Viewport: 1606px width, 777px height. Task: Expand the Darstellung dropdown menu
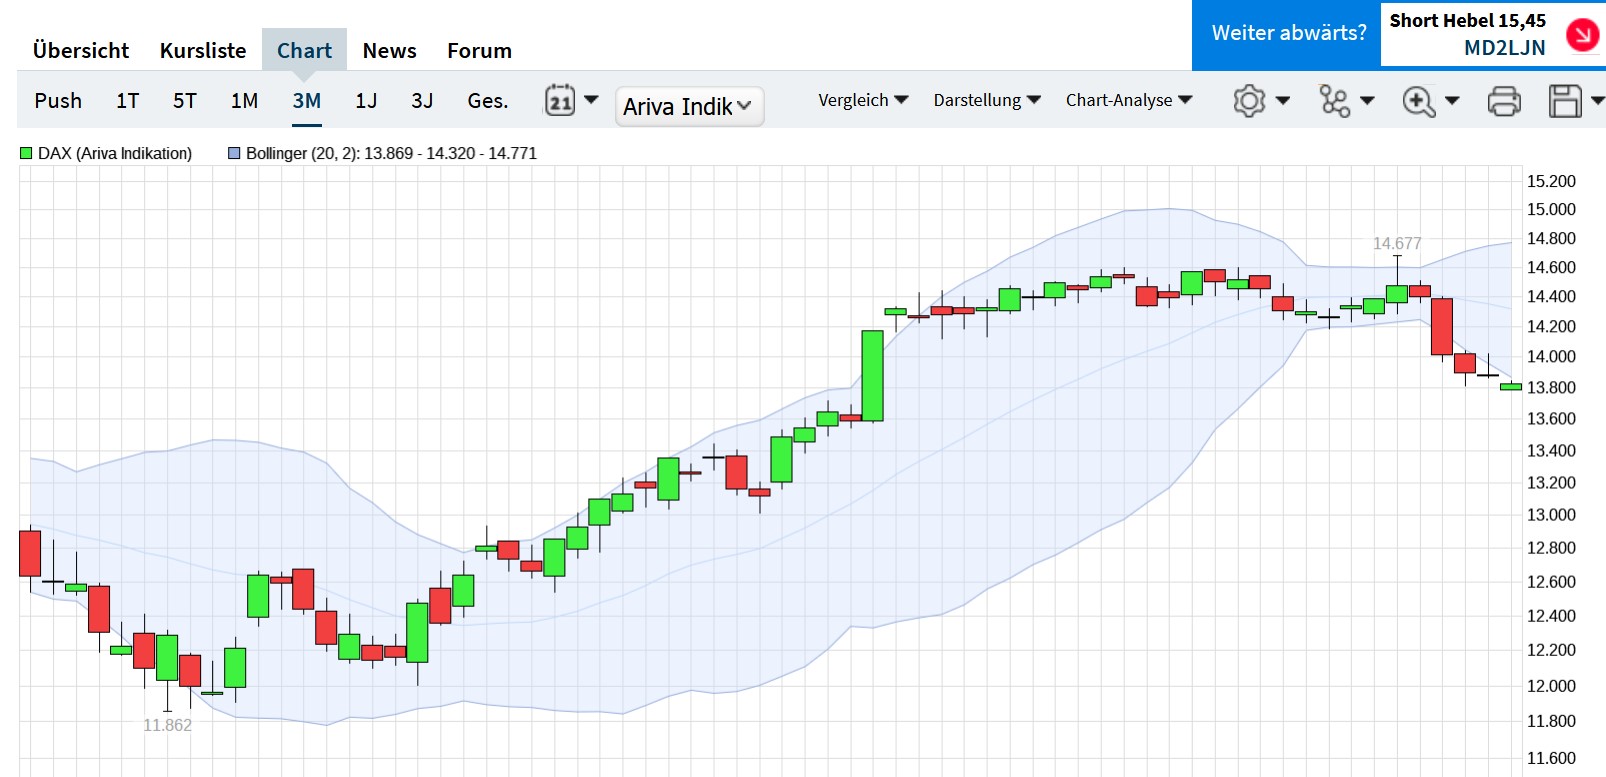(987, 100)
